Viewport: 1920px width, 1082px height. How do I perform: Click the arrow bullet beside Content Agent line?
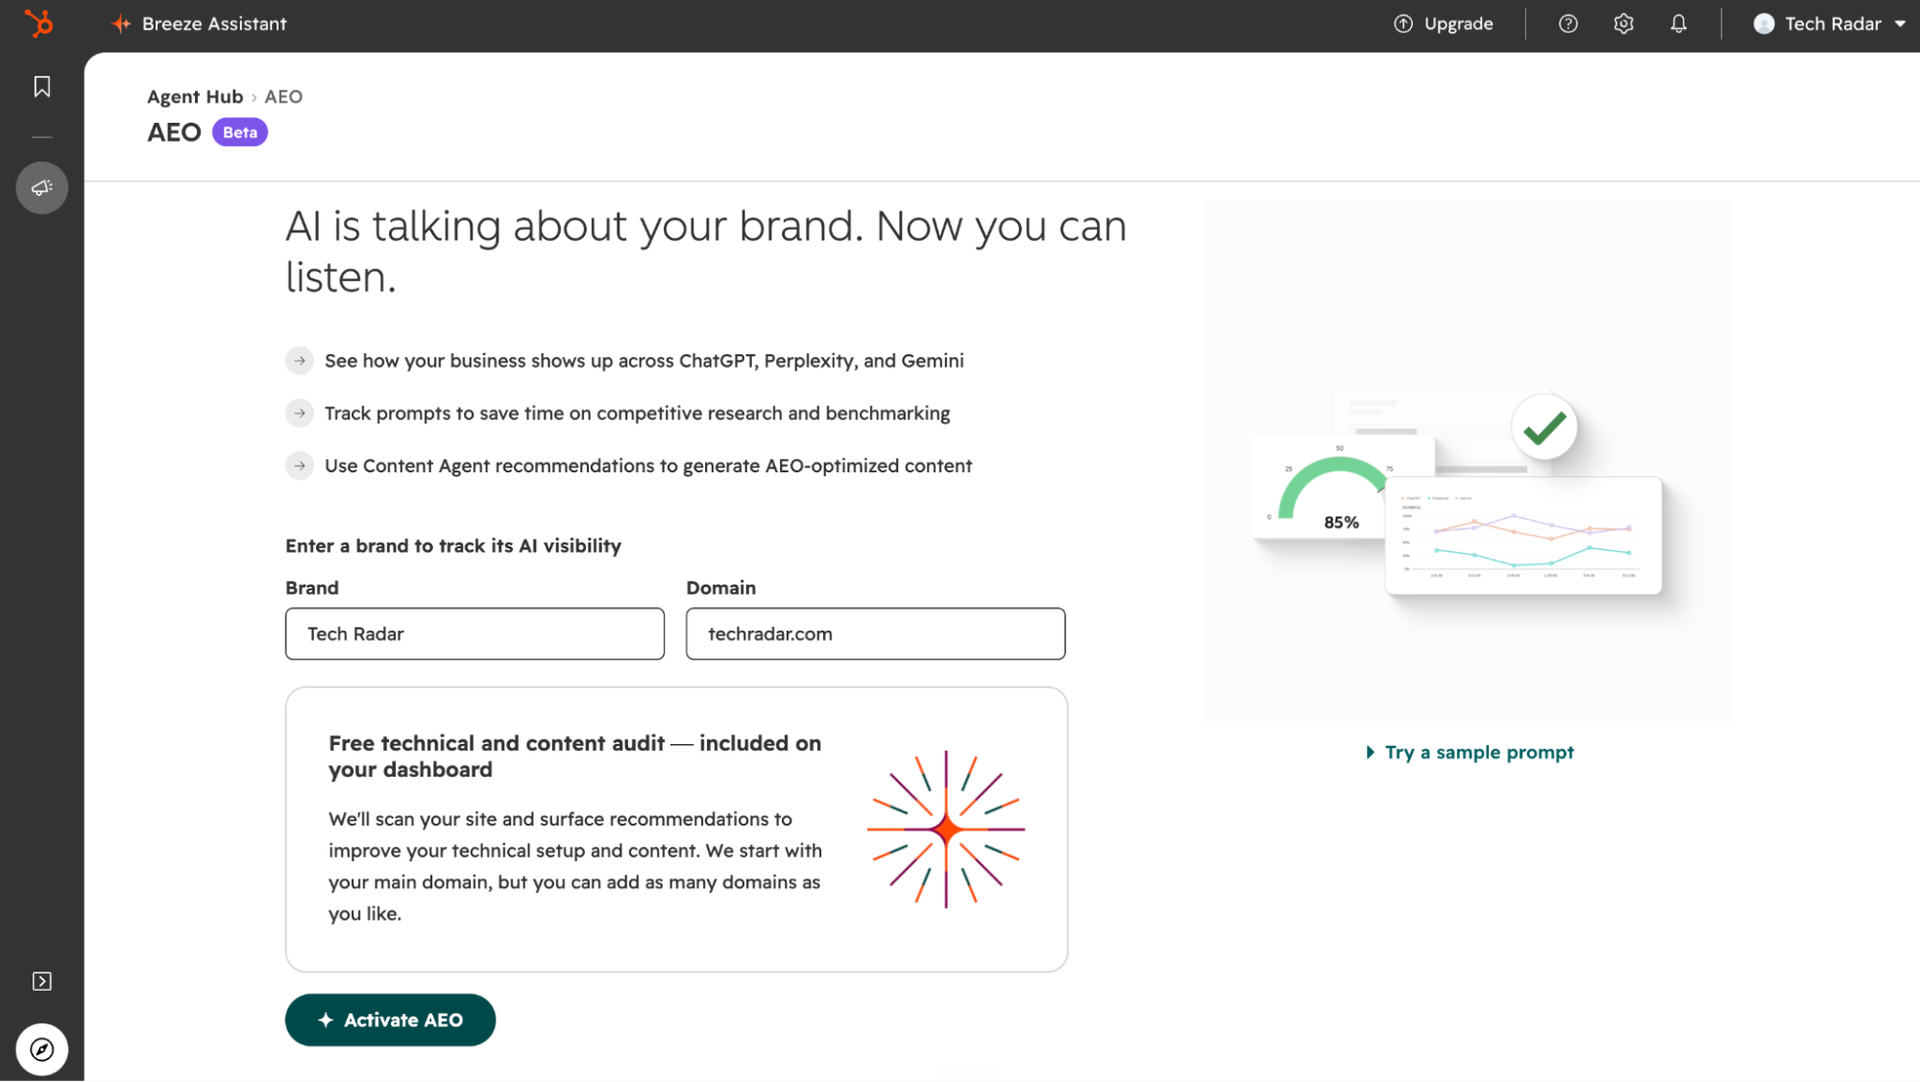coord(300,466)
